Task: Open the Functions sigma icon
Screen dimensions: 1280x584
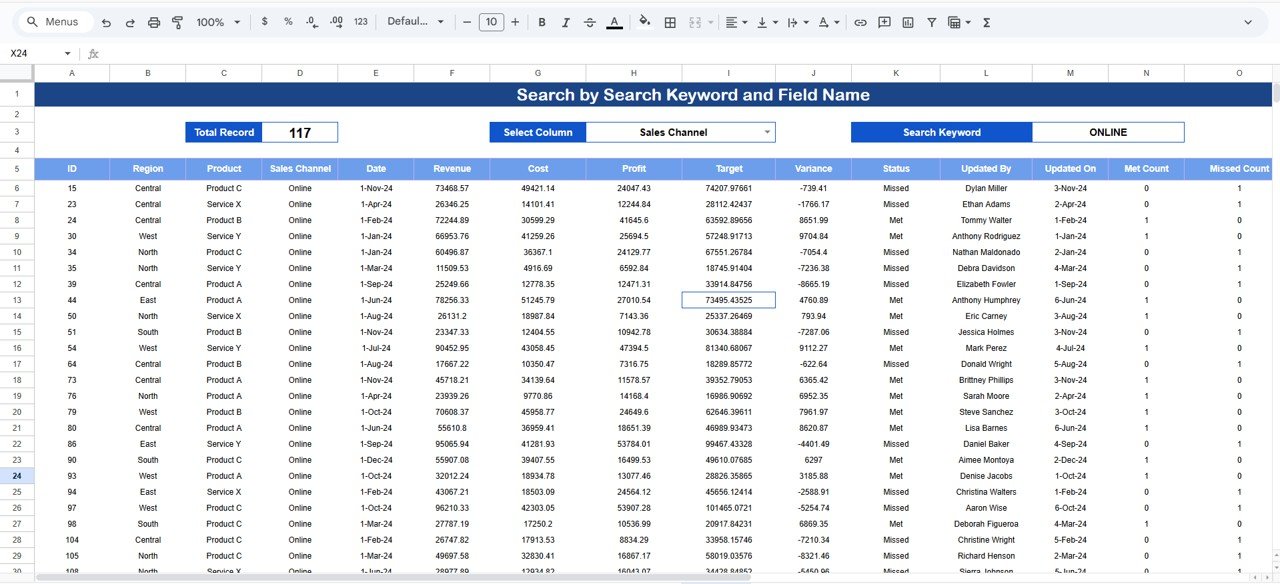Action: click(987, 22)
